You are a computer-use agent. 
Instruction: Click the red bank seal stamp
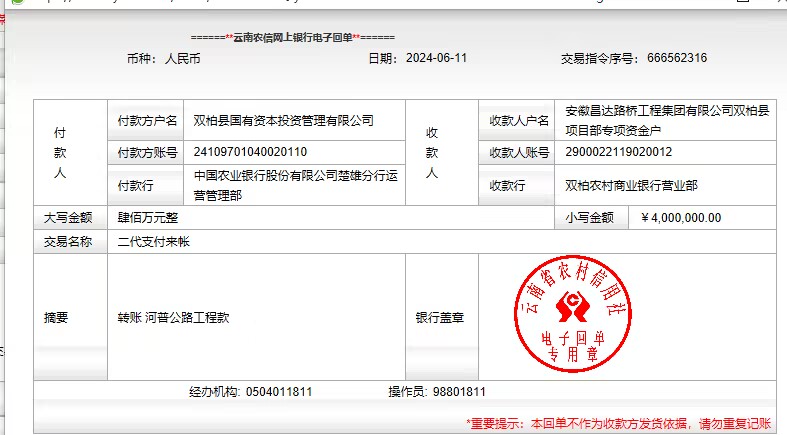[573, 313]
